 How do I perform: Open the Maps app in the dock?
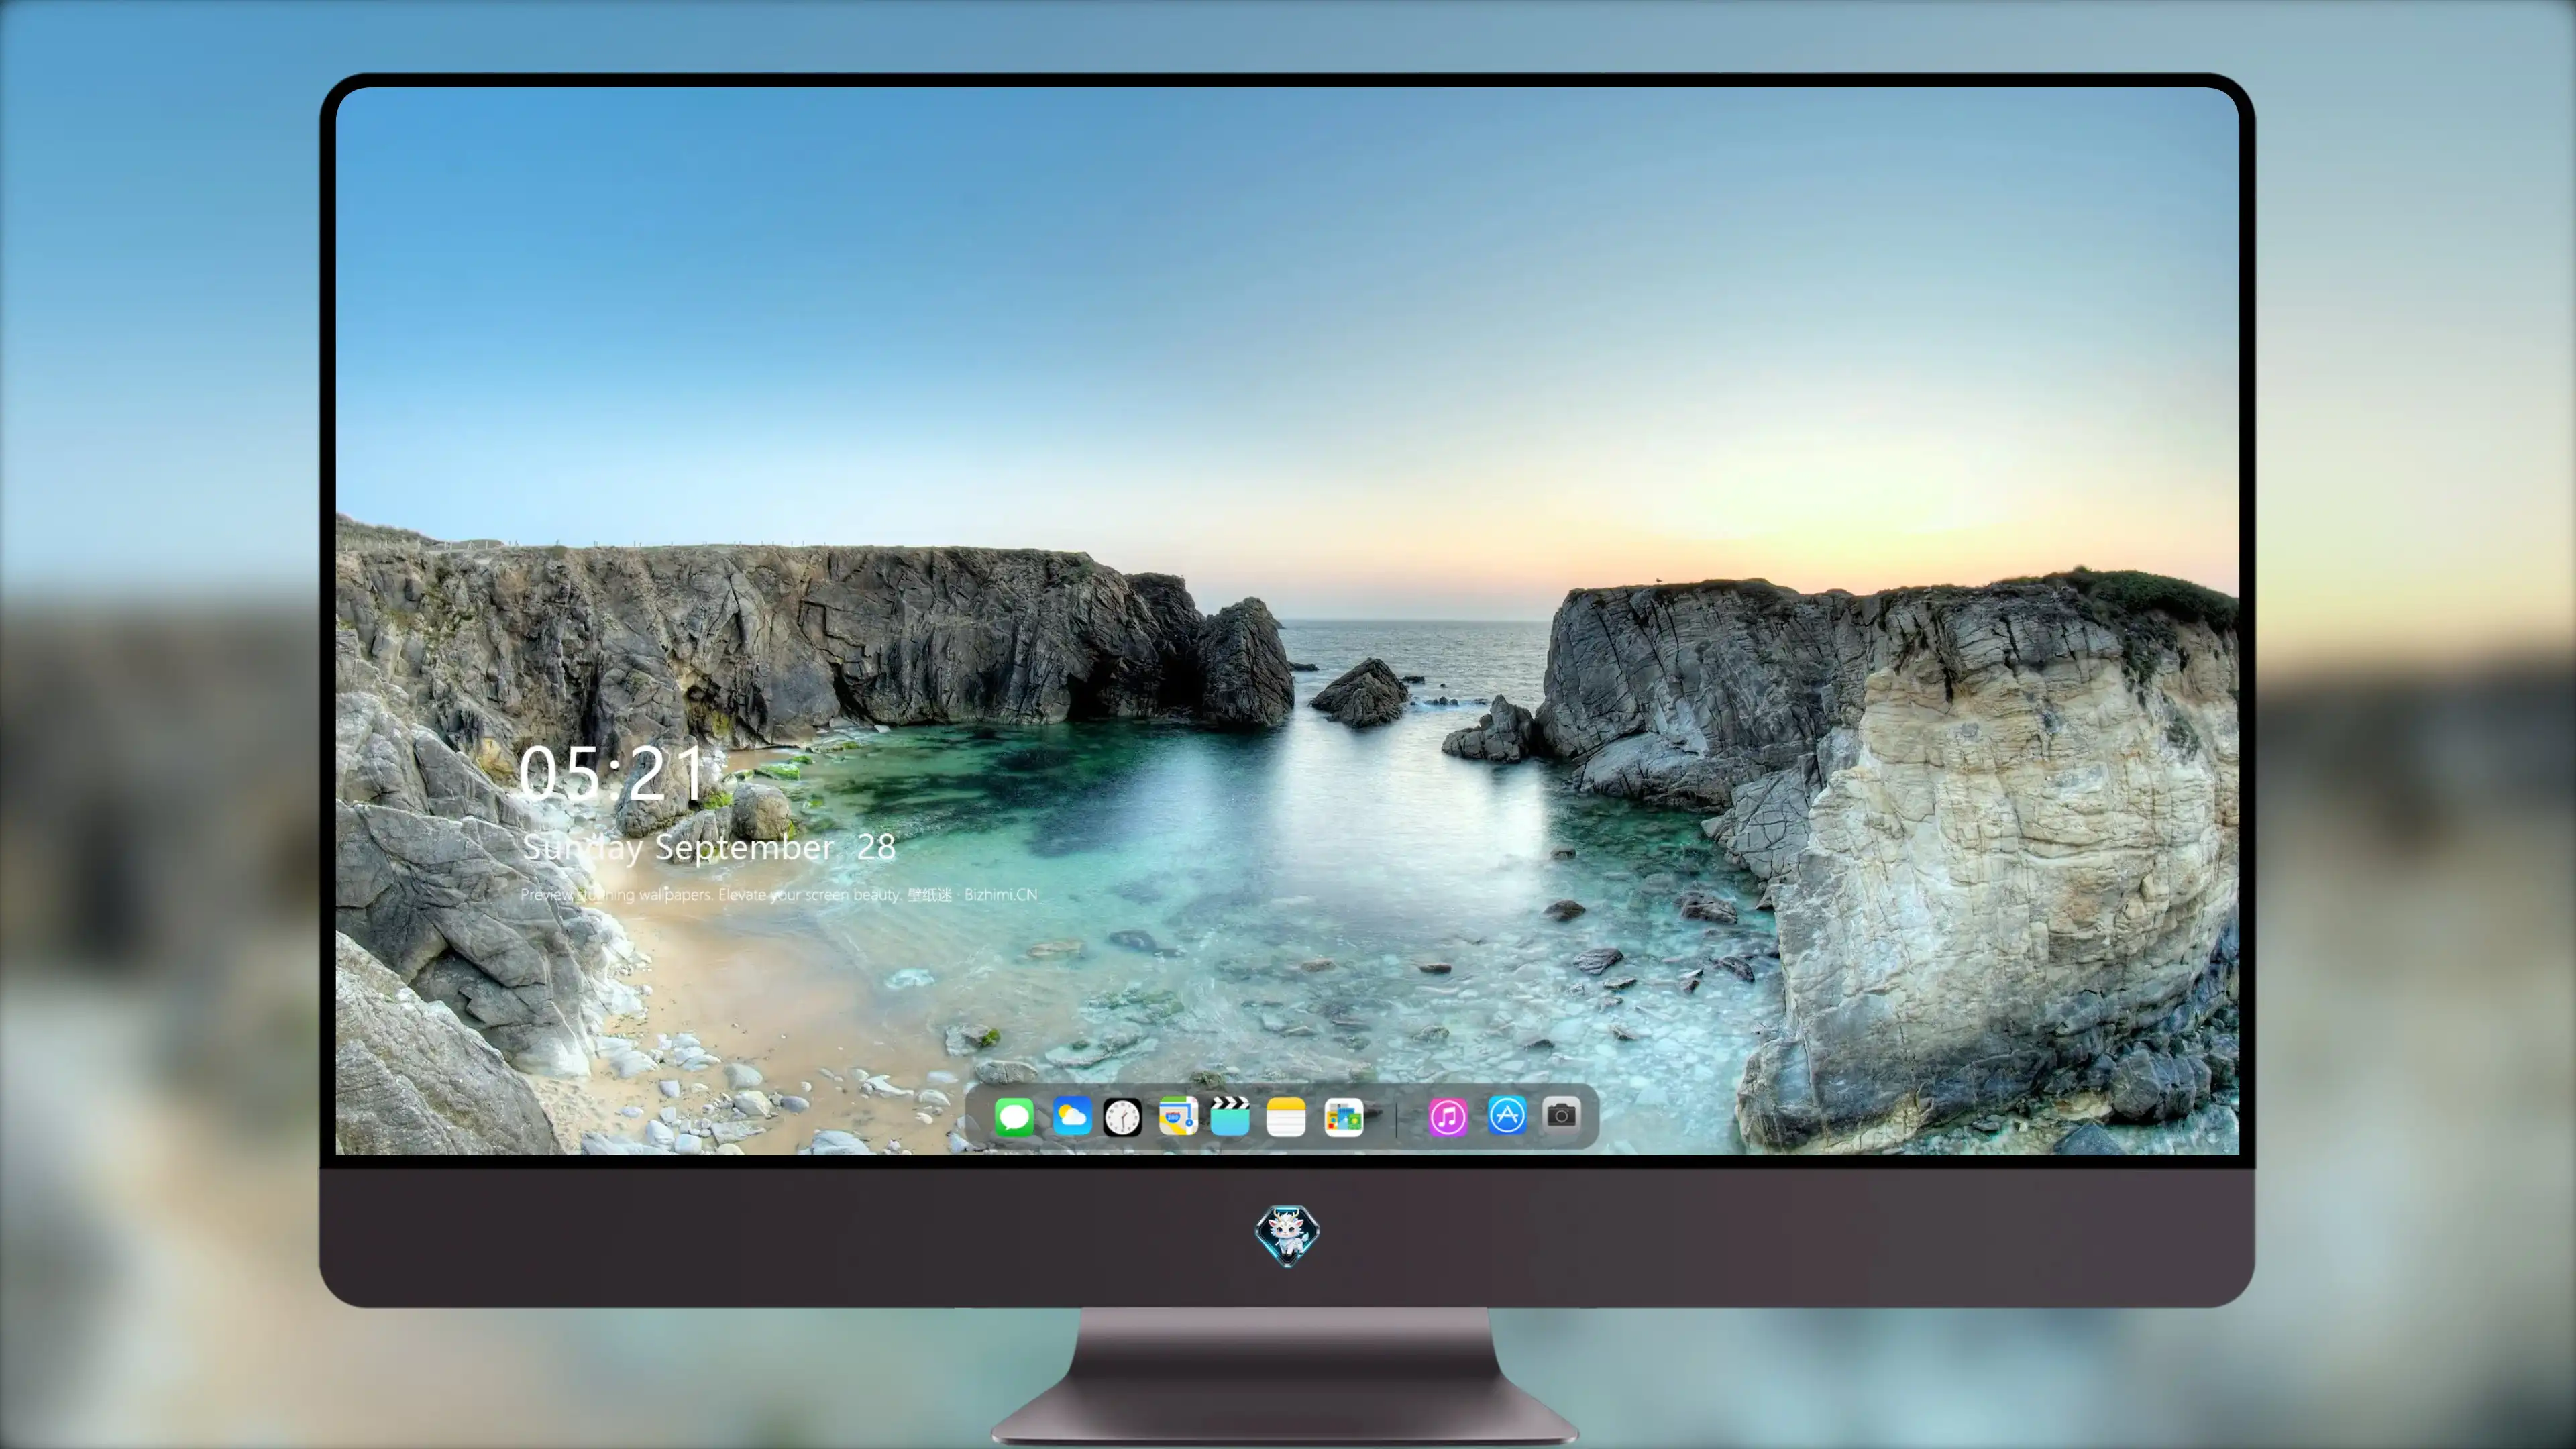coord(1178,1116)
